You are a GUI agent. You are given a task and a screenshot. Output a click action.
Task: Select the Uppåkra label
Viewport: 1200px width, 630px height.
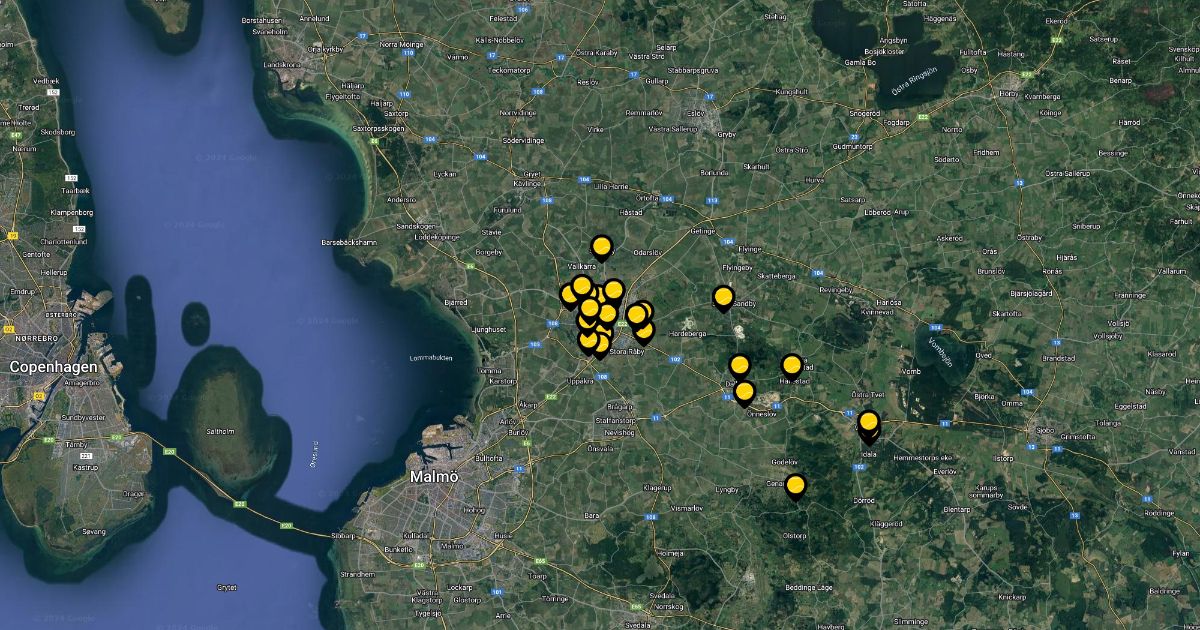click(x=580, y=381)
